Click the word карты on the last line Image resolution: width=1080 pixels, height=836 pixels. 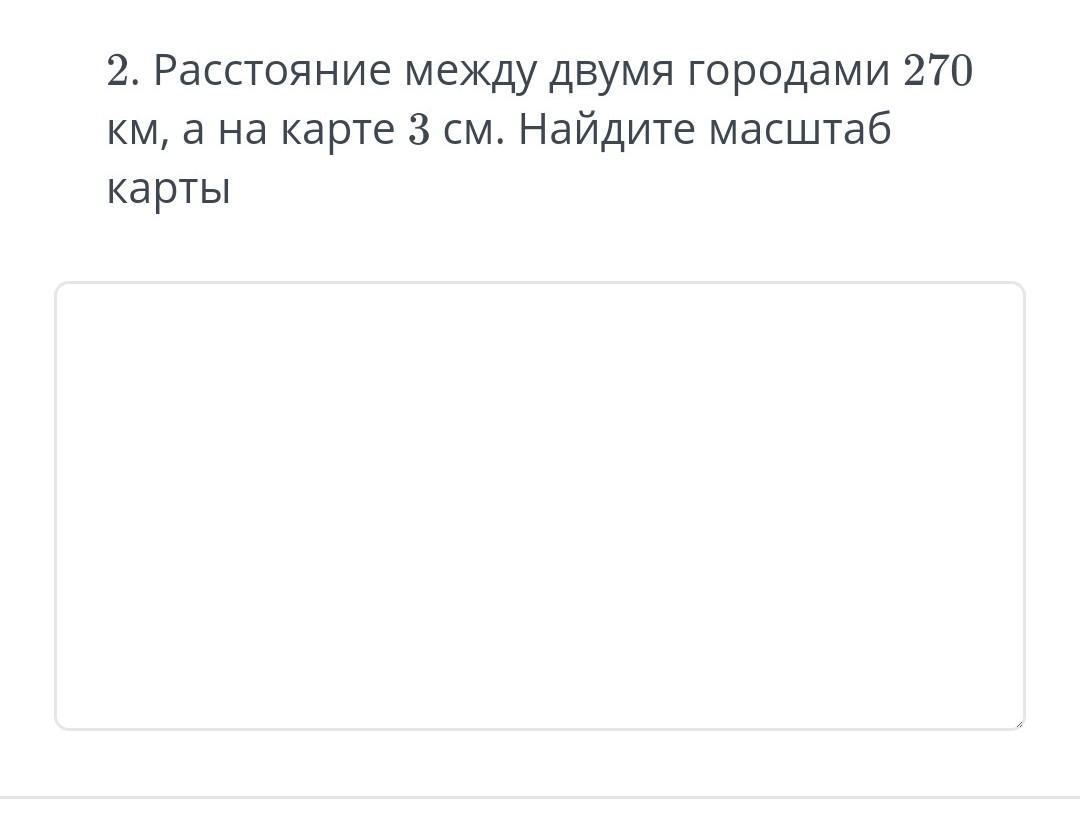pyautogui.click(x=168, y=189)
